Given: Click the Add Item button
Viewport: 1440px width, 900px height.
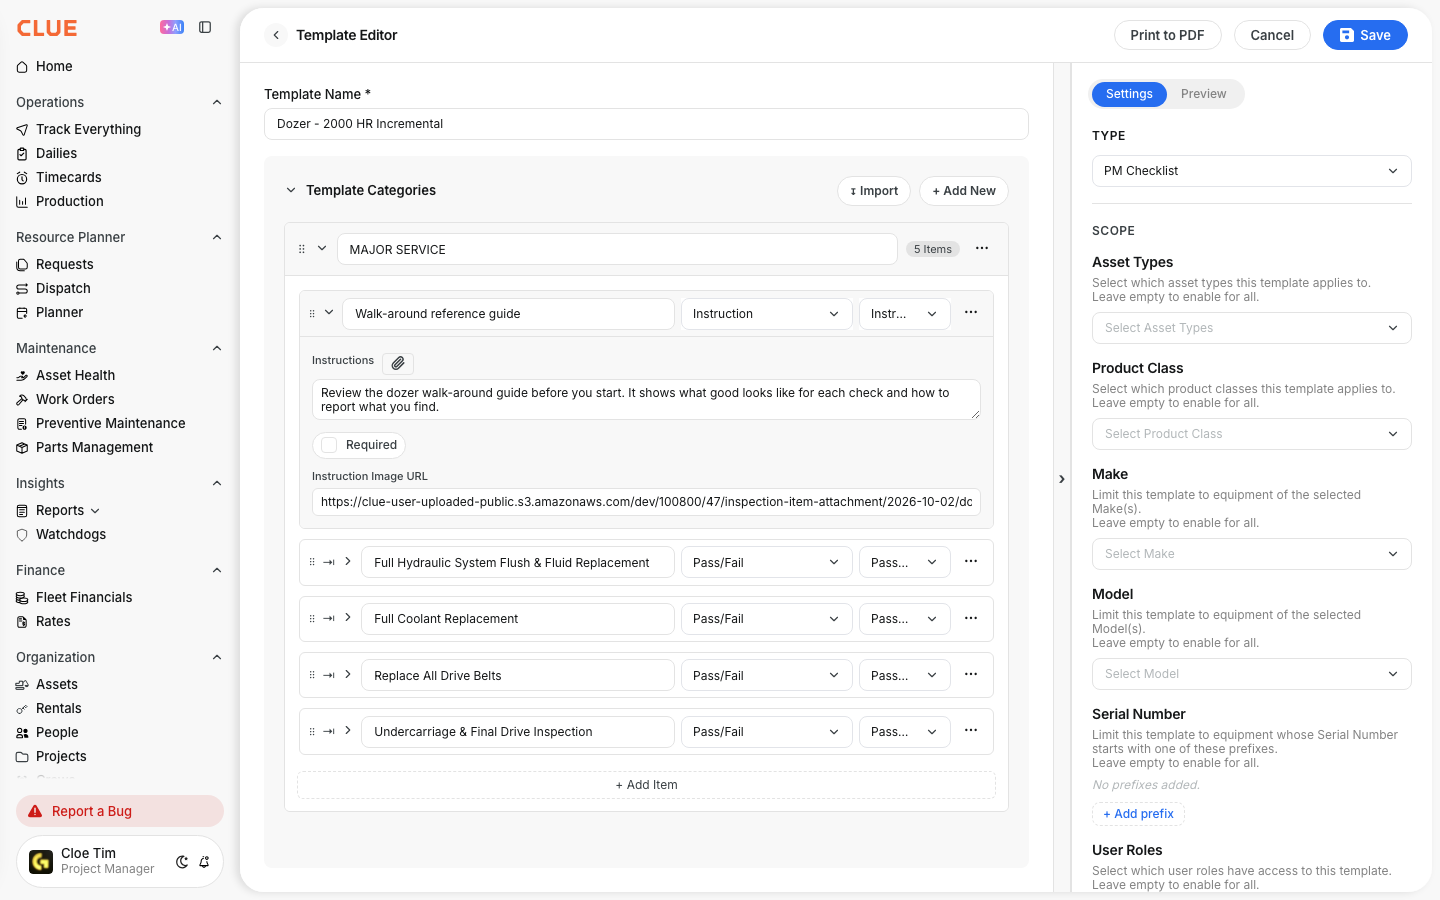Looking at the screenshot, I should click(646, 785).
